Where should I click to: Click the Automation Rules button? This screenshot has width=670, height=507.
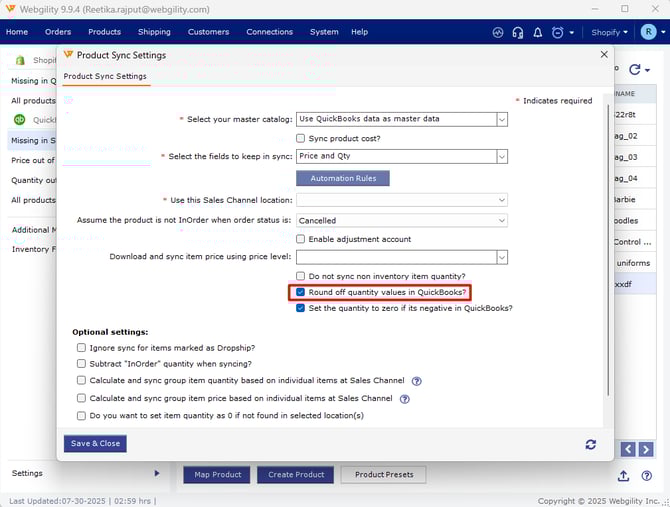point(343,178)
